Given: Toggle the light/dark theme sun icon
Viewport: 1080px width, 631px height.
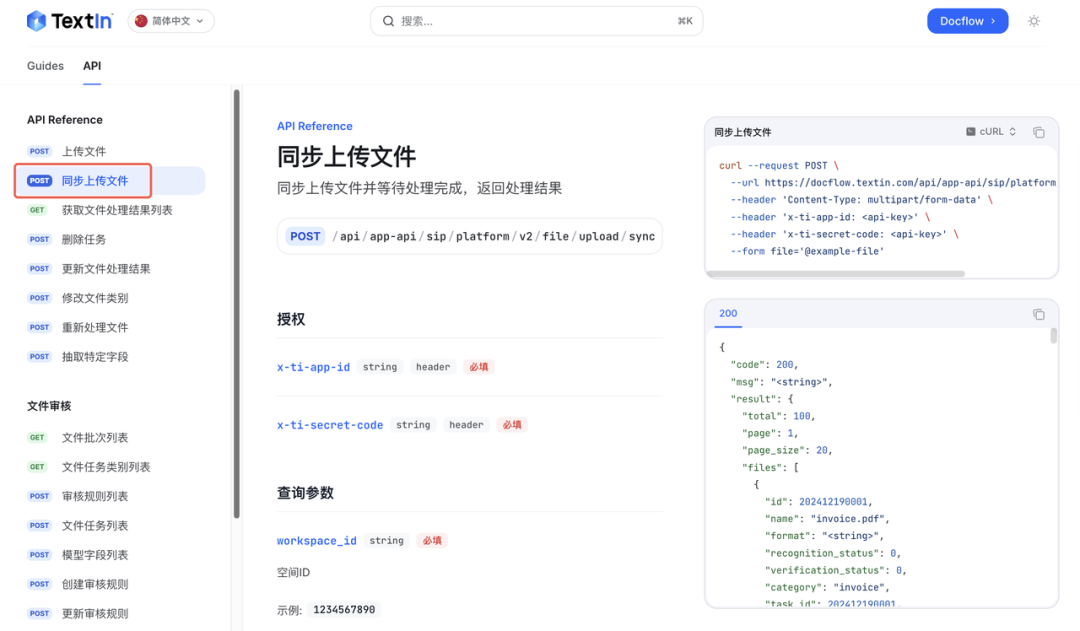Looking at the screenshot, I should click(x=1034, y=21).
